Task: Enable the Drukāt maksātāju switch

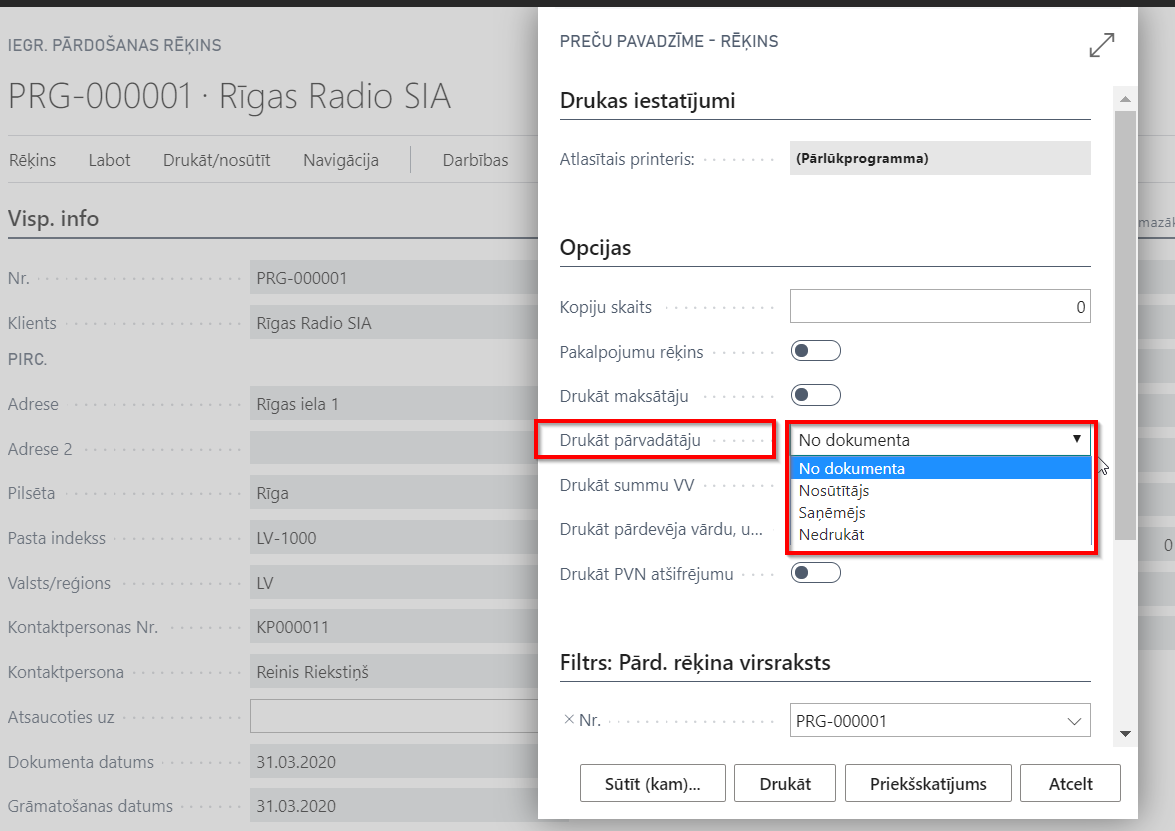Action: pos(815,395)
